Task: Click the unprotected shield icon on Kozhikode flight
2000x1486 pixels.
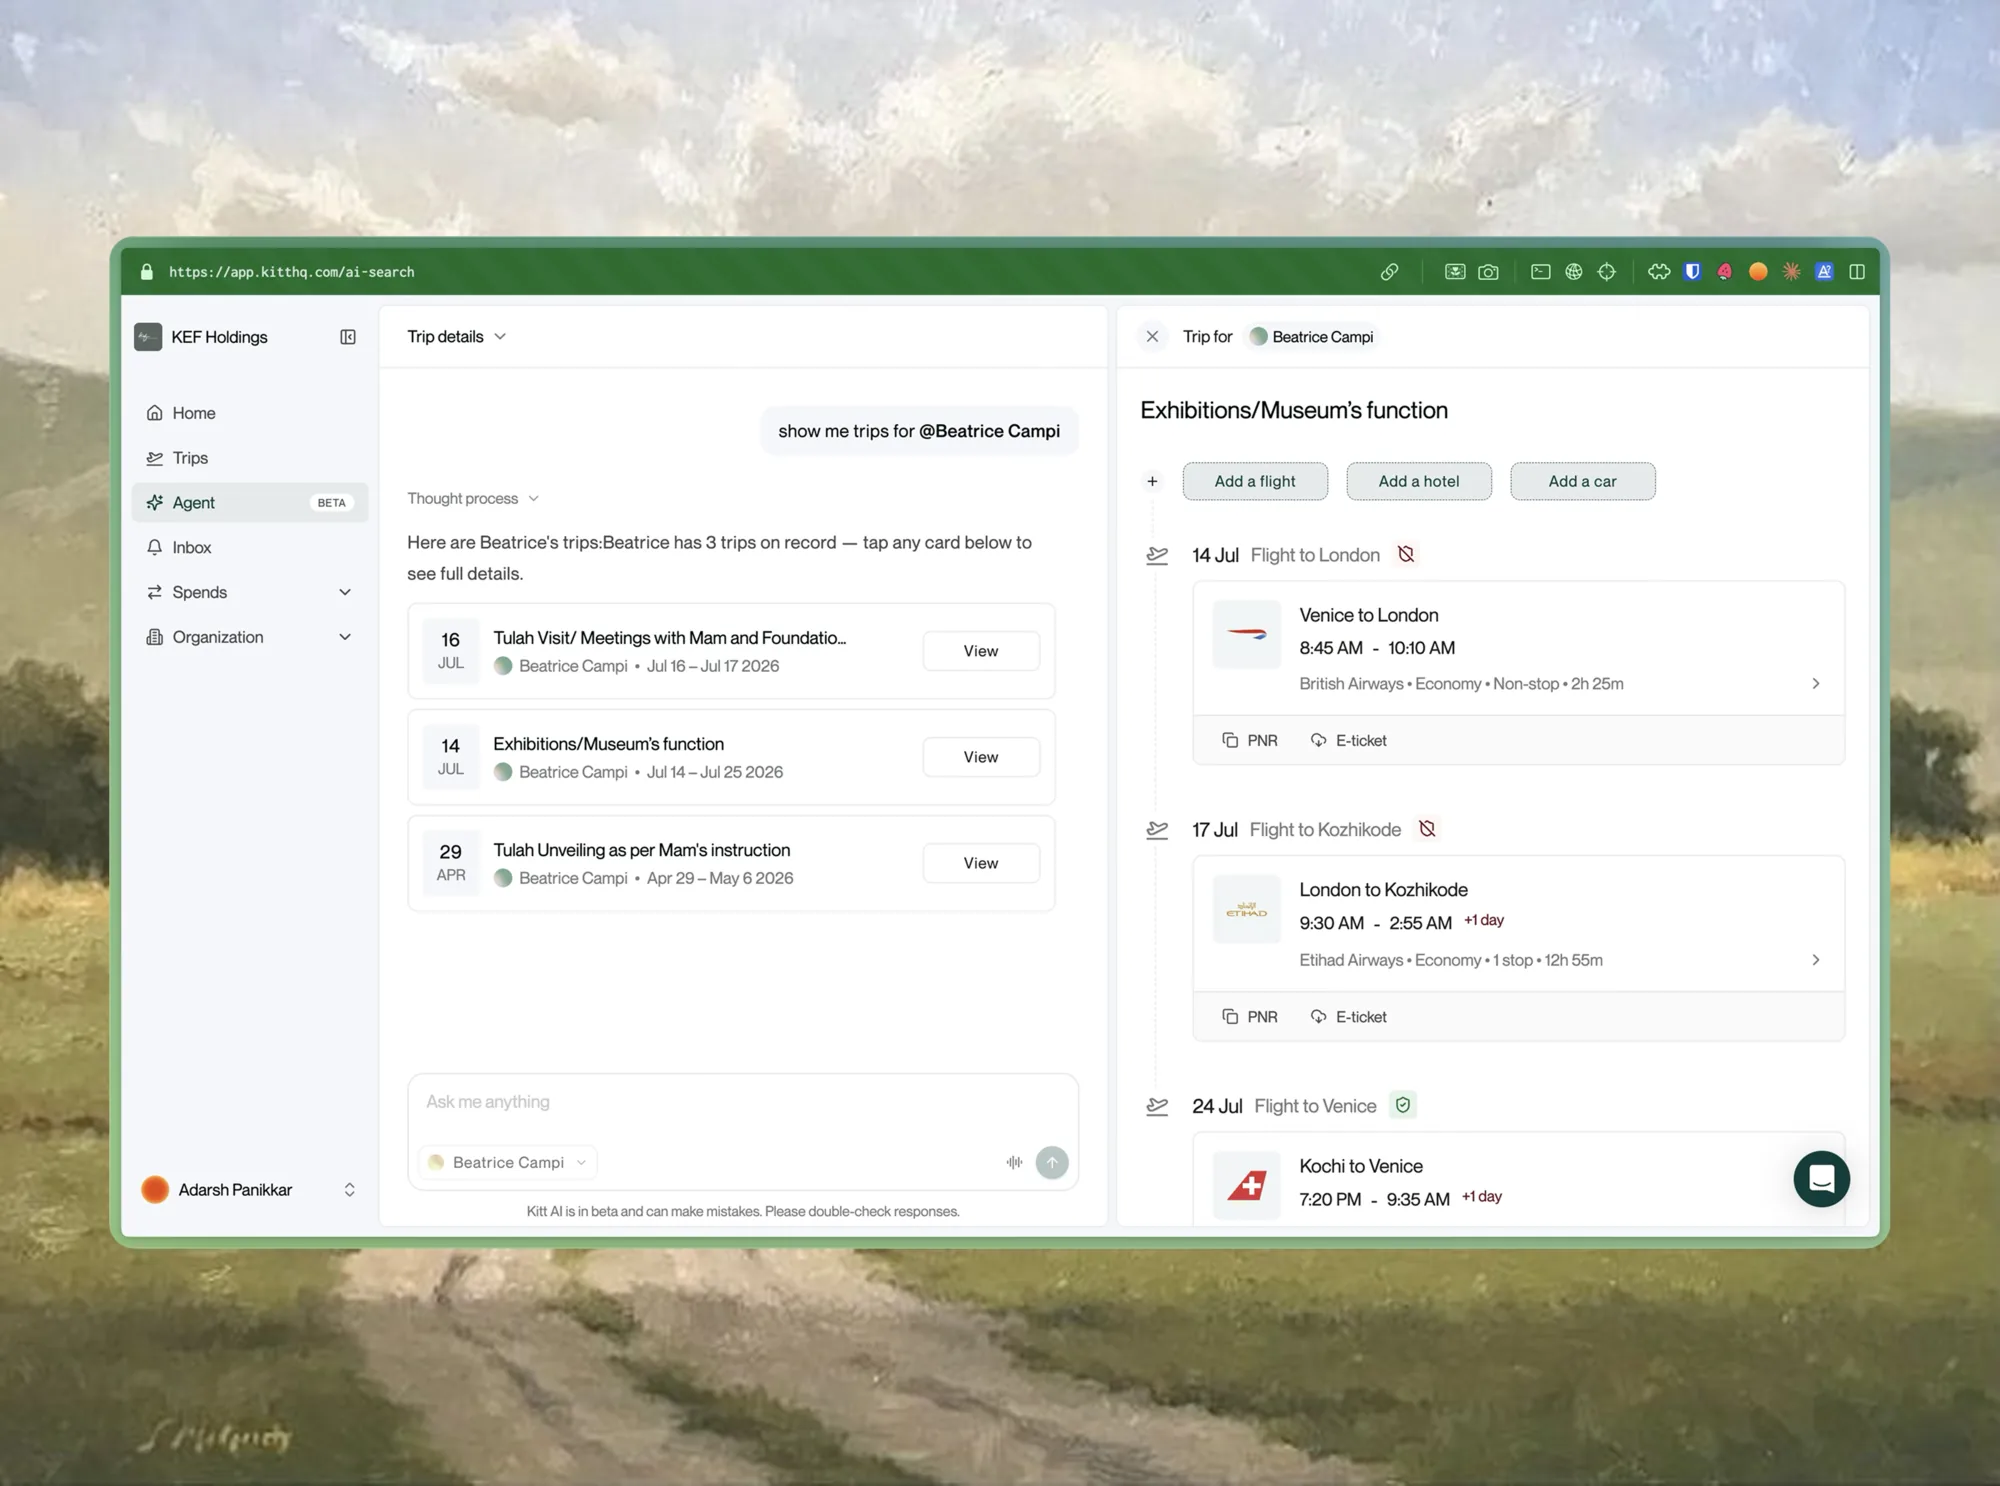Action: [1427, 829]
